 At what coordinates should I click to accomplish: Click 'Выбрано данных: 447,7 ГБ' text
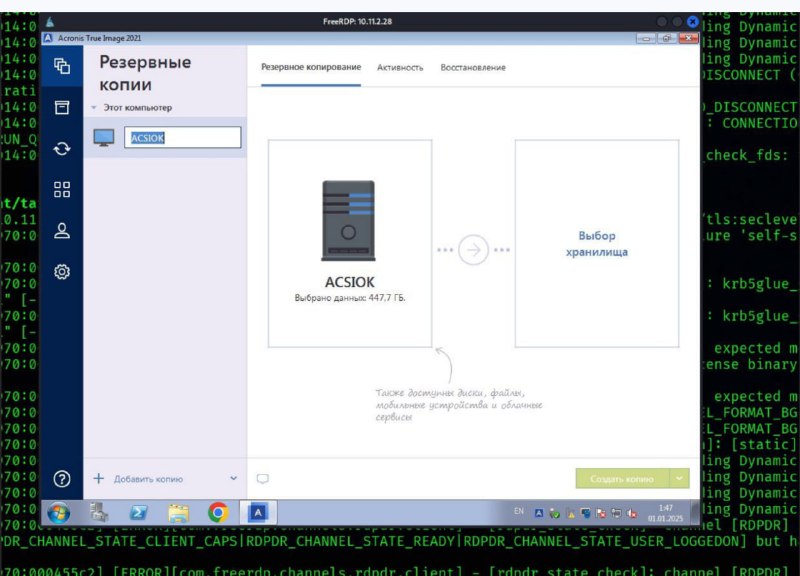pos(350,298)
